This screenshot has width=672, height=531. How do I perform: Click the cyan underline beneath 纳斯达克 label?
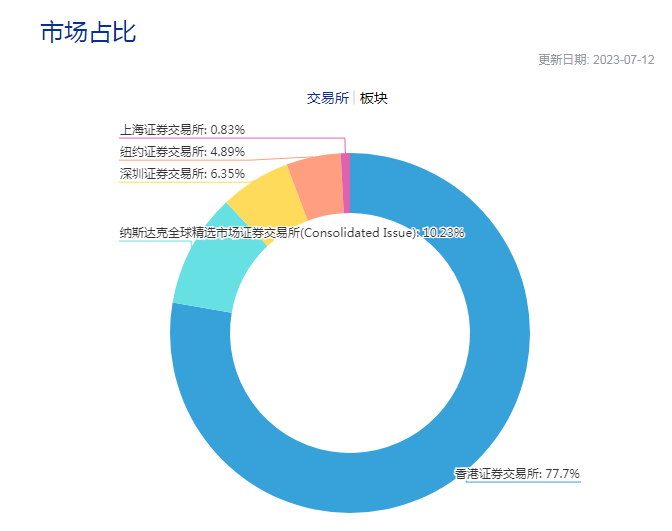pyautogui.click(x=155, y=241)
